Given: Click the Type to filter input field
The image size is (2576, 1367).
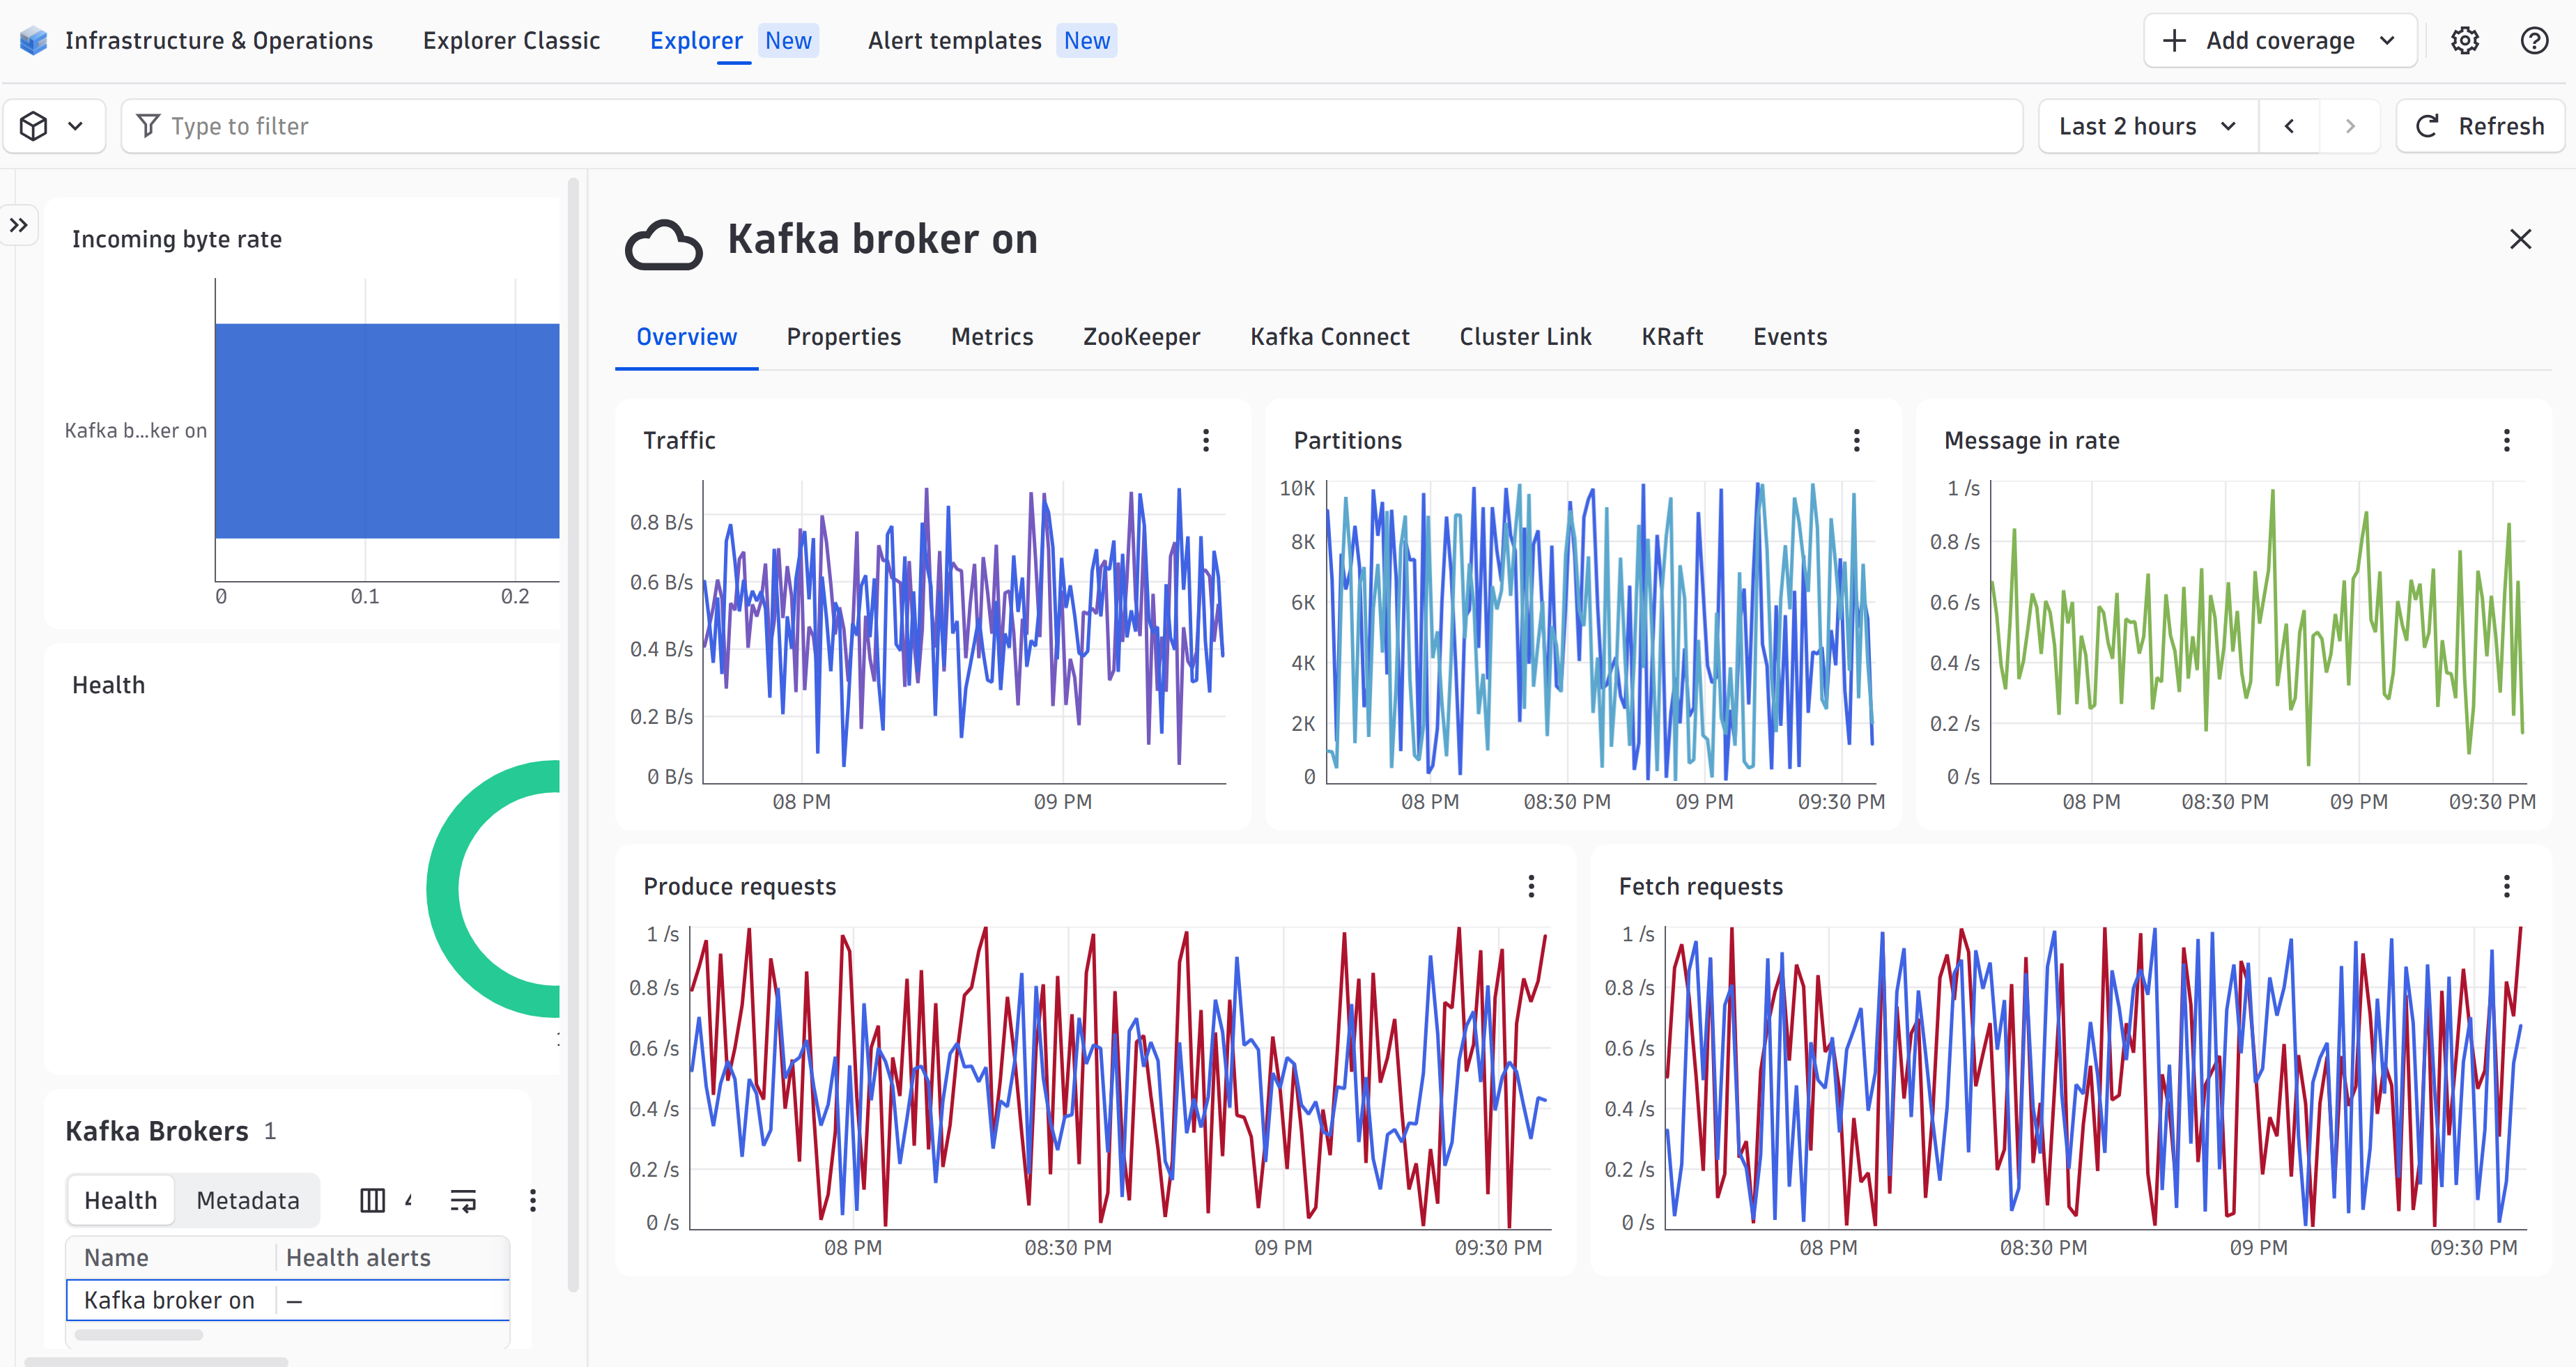Looking at the screenshot, I should tap(1072, 126).
